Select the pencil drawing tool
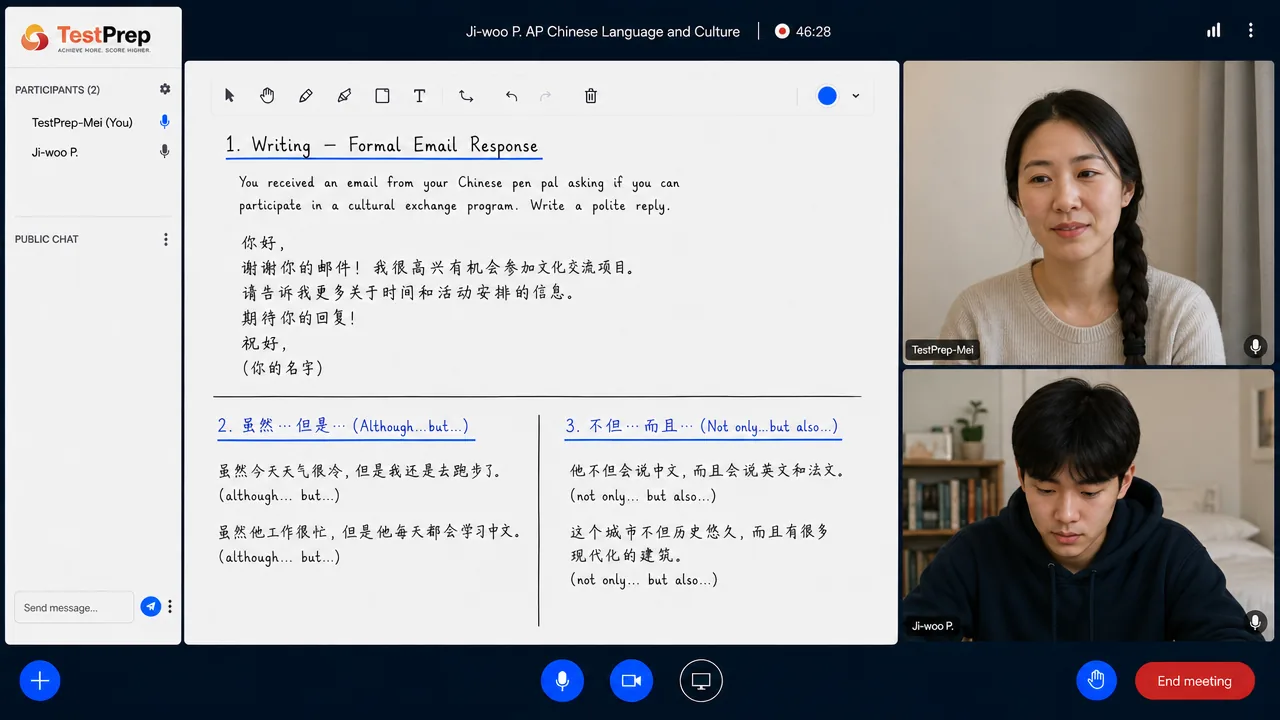Viewport: 1280px width, 720px height. click(x=306, y=96)
